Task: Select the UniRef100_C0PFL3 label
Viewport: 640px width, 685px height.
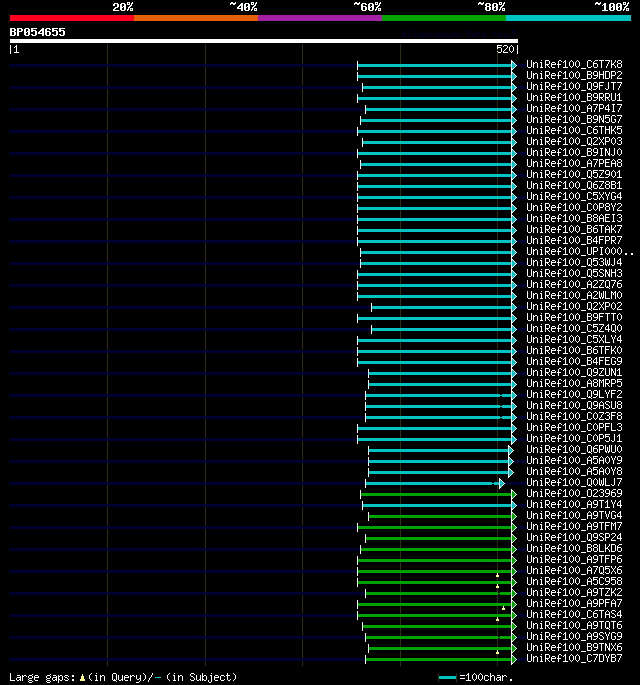Action: click(574, 427)
